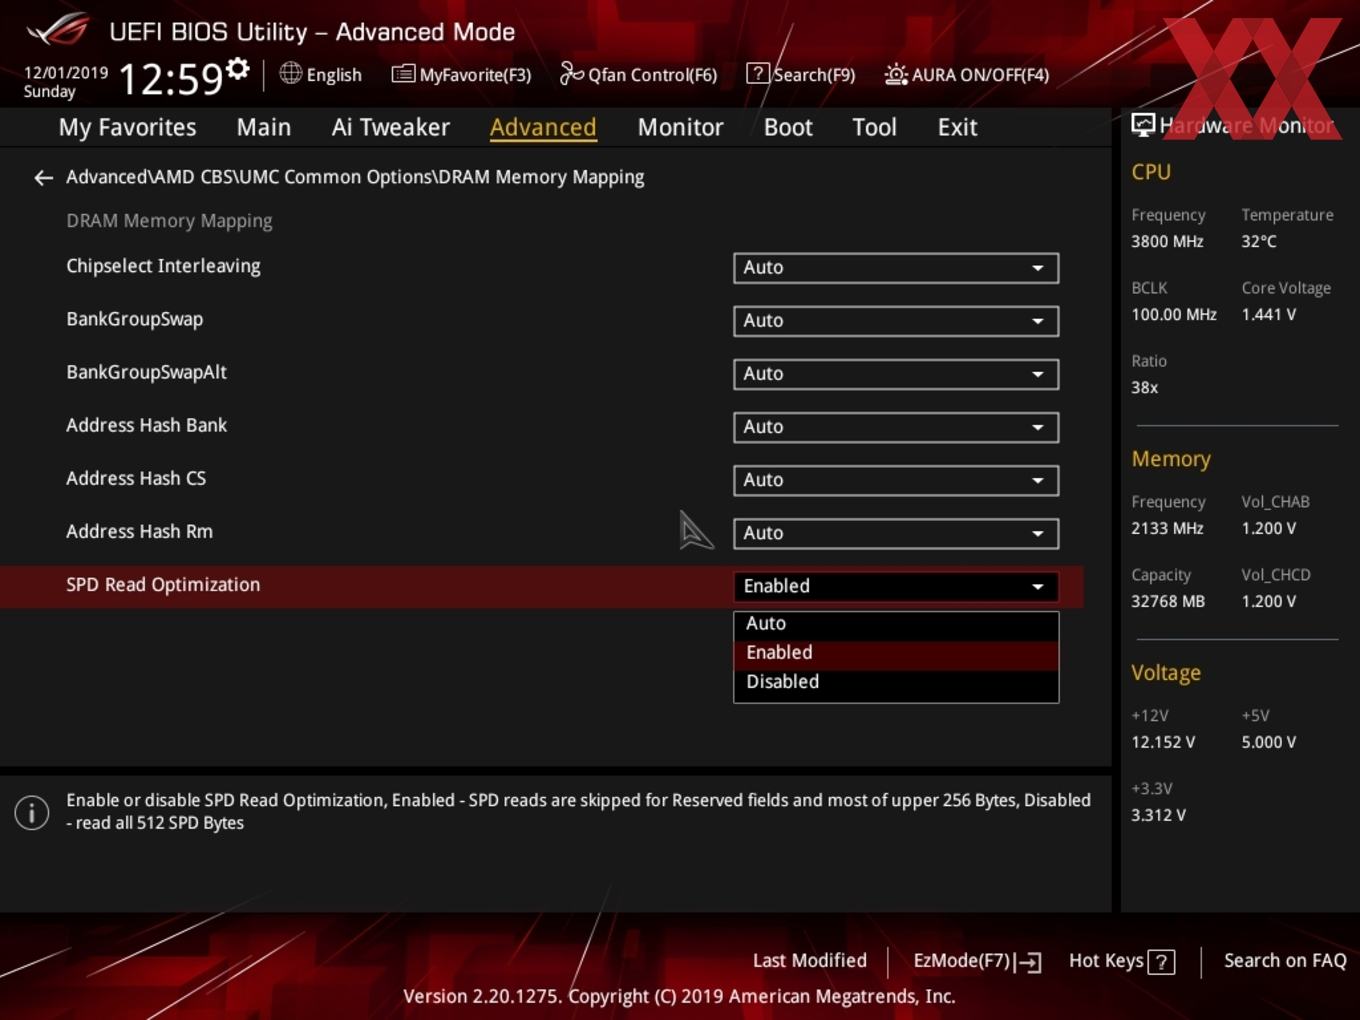This screenshot has height=1020, width=1360.
Task: Click the MyFavorite list icon
Action: (x=403, y=74)
